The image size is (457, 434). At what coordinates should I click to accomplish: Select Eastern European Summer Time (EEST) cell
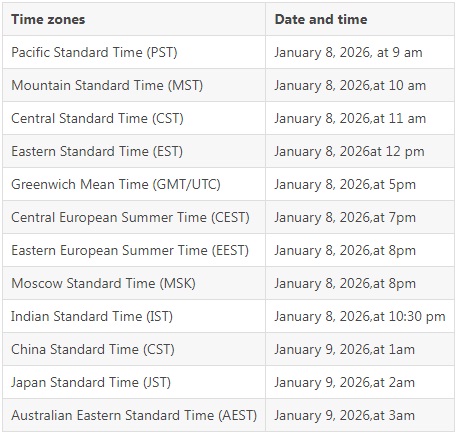pos(134,250)
